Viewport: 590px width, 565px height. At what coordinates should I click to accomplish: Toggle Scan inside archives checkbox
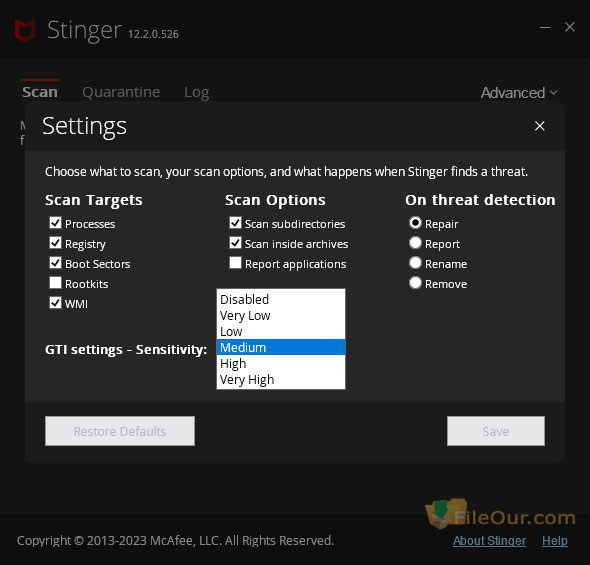(x=235, y=243)
